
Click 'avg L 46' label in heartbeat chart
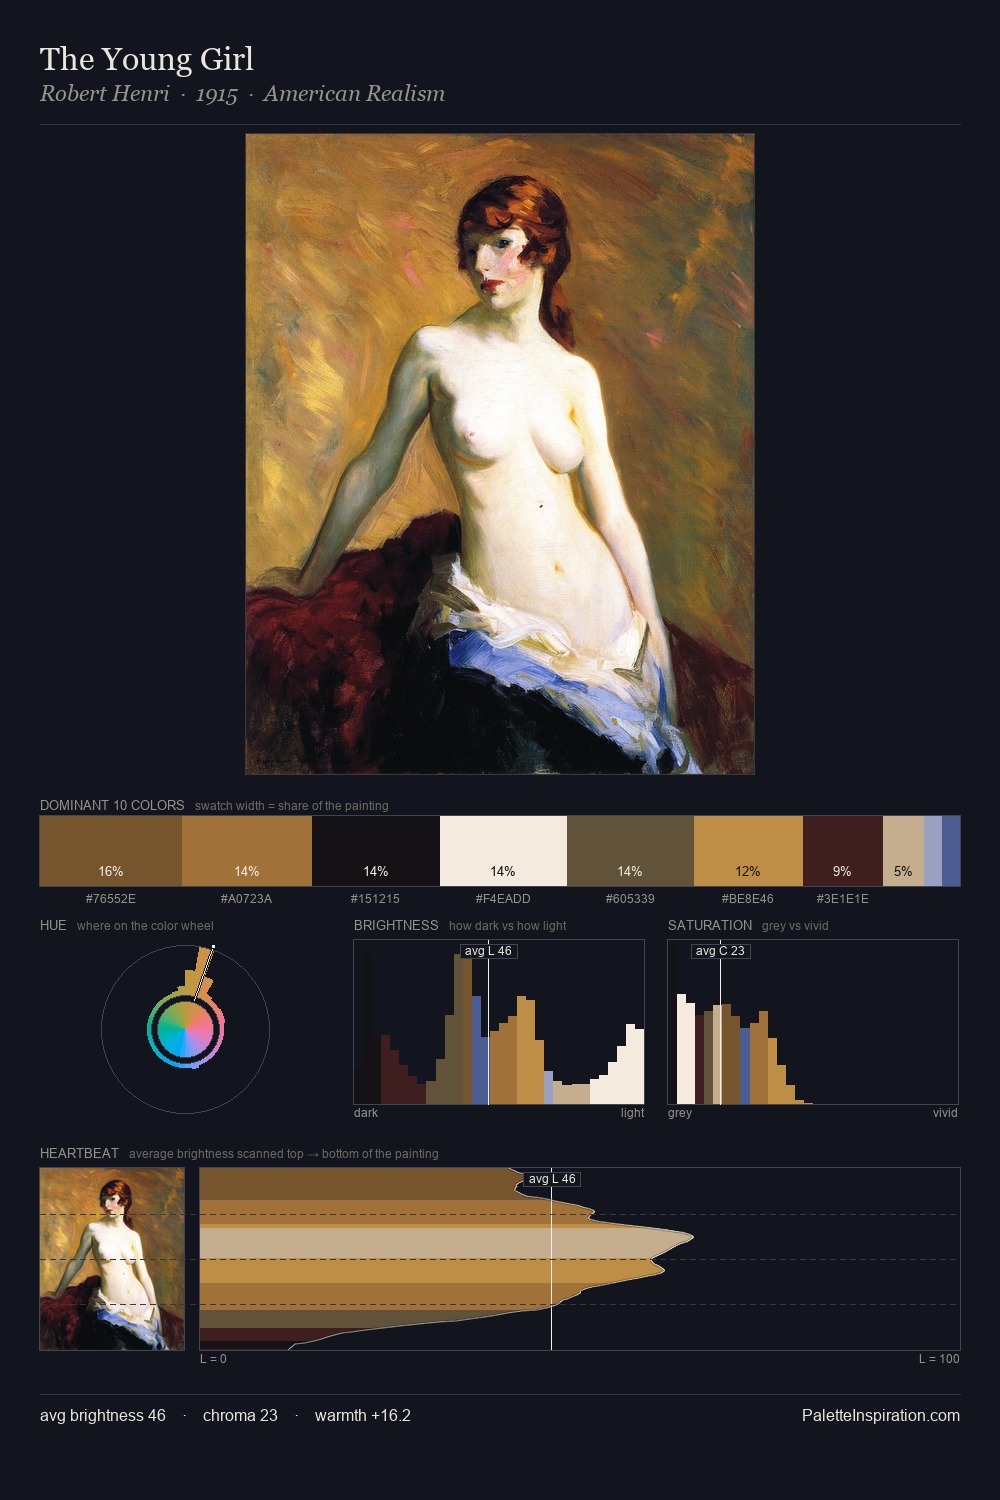click(x=552, y=1179)
